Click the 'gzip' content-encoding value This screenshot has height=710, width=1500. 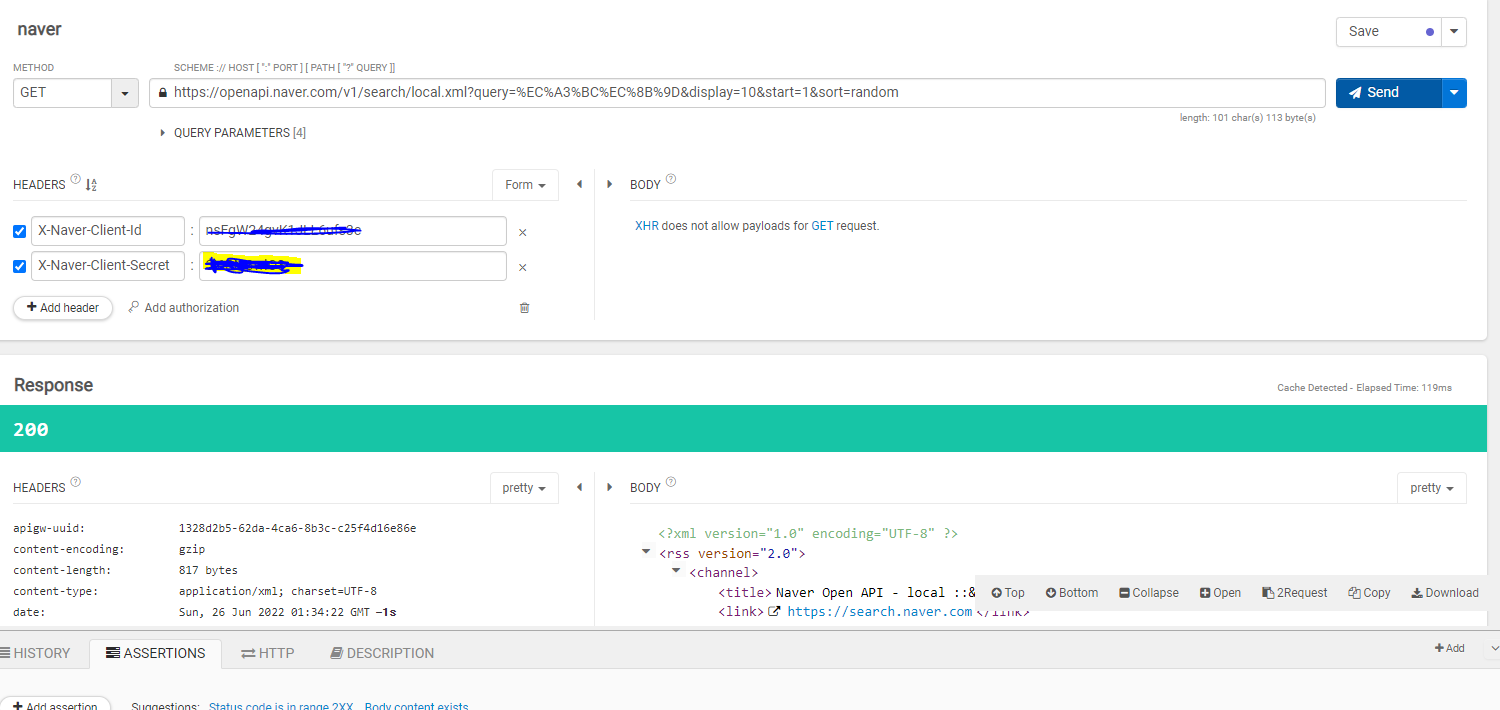click(x=191, y=549)
